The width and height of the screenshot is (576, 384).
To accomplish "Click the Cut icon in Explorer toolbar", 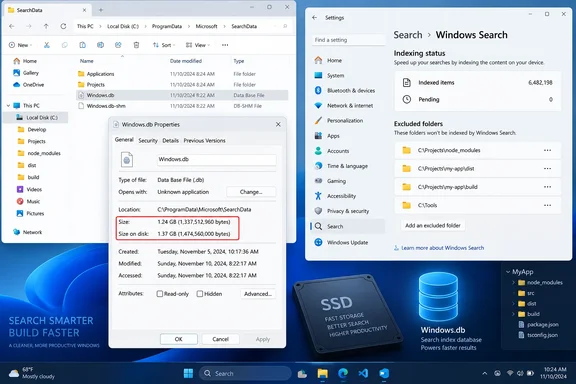I will [46, 45].
